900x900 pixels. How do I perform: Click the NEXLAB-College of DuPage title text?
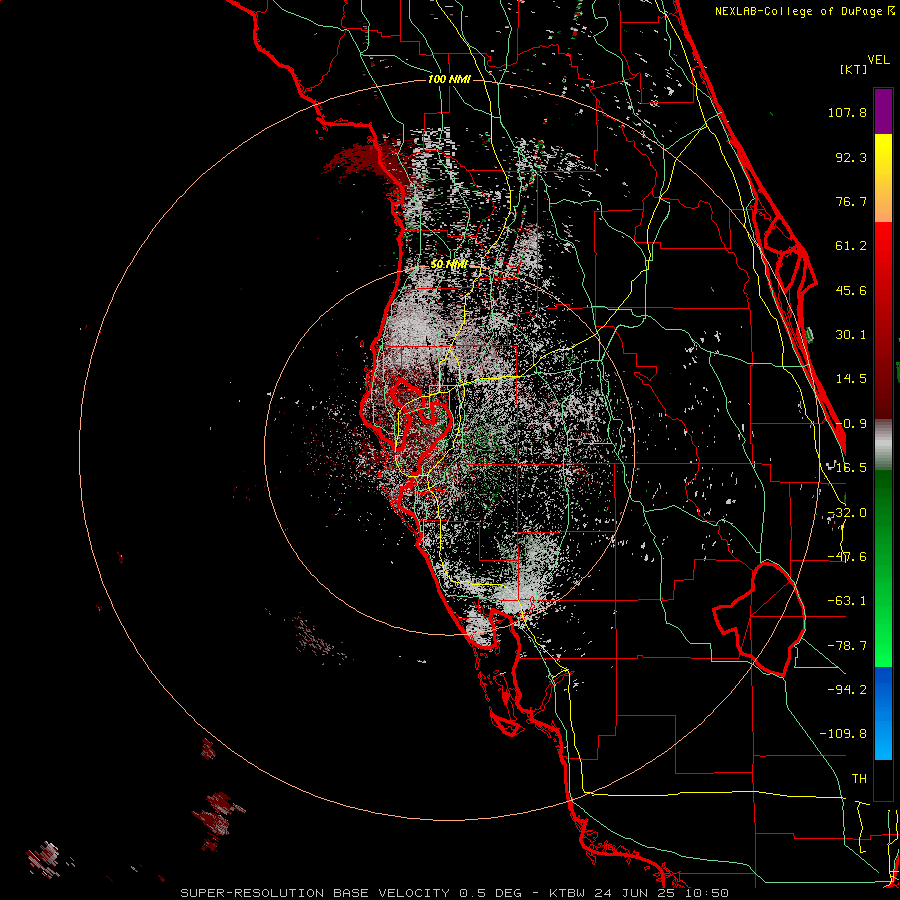(x=804, y=11)
